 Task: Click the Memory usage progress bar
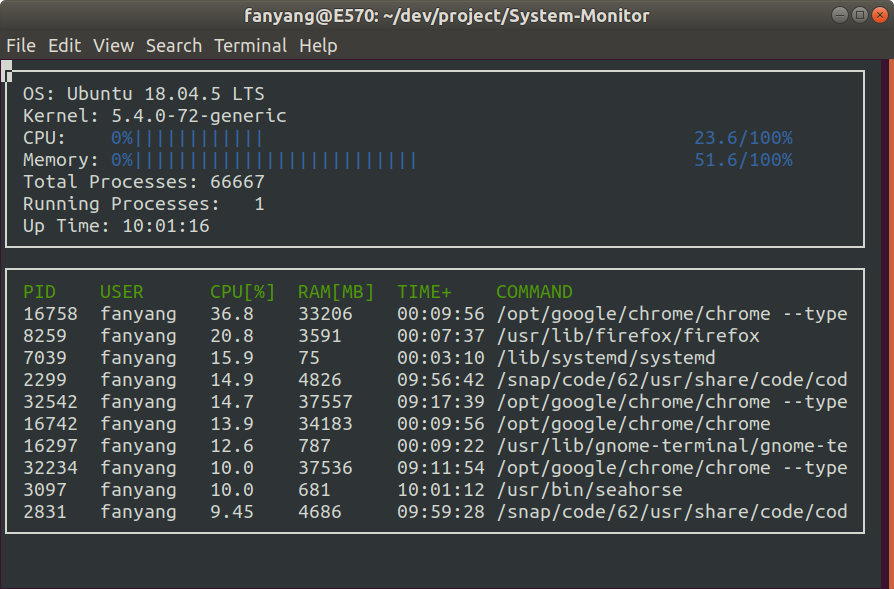pos(275,160)
